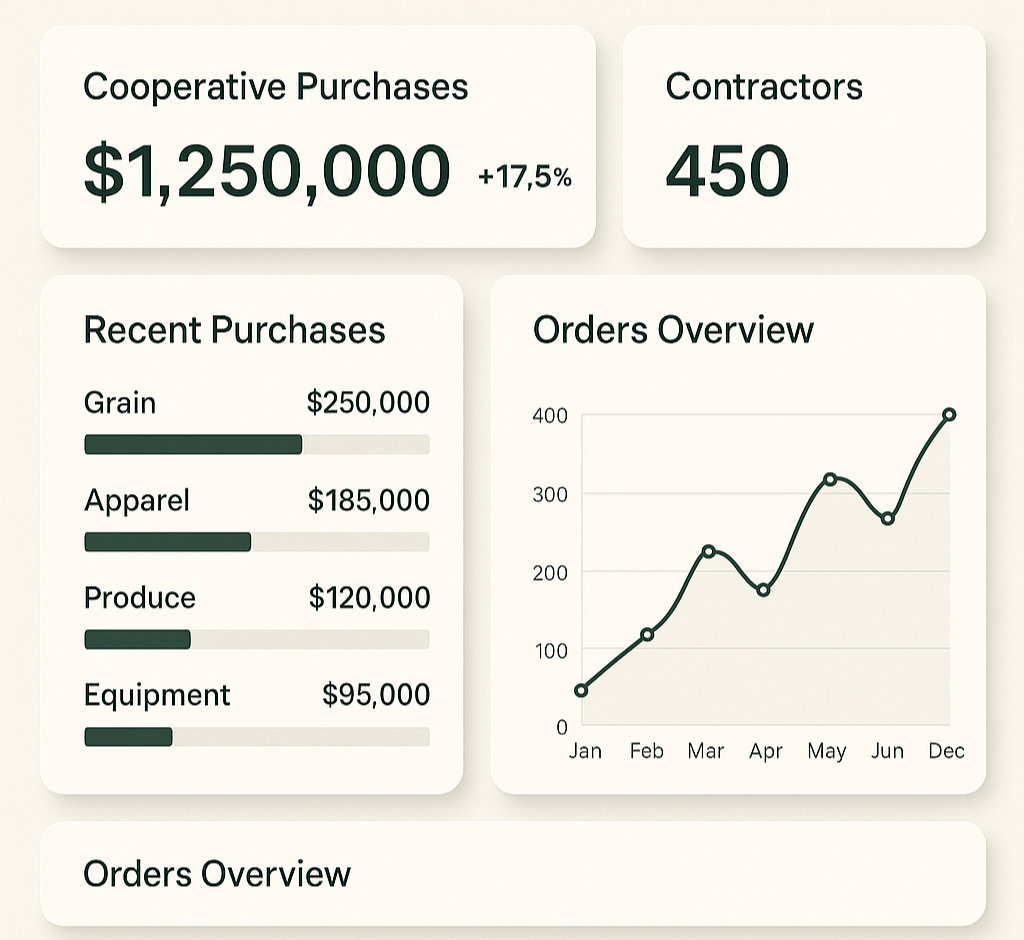1024x940 pixels.
Task: Select the $250,000 Grain amount
Action: coord(366,403)
